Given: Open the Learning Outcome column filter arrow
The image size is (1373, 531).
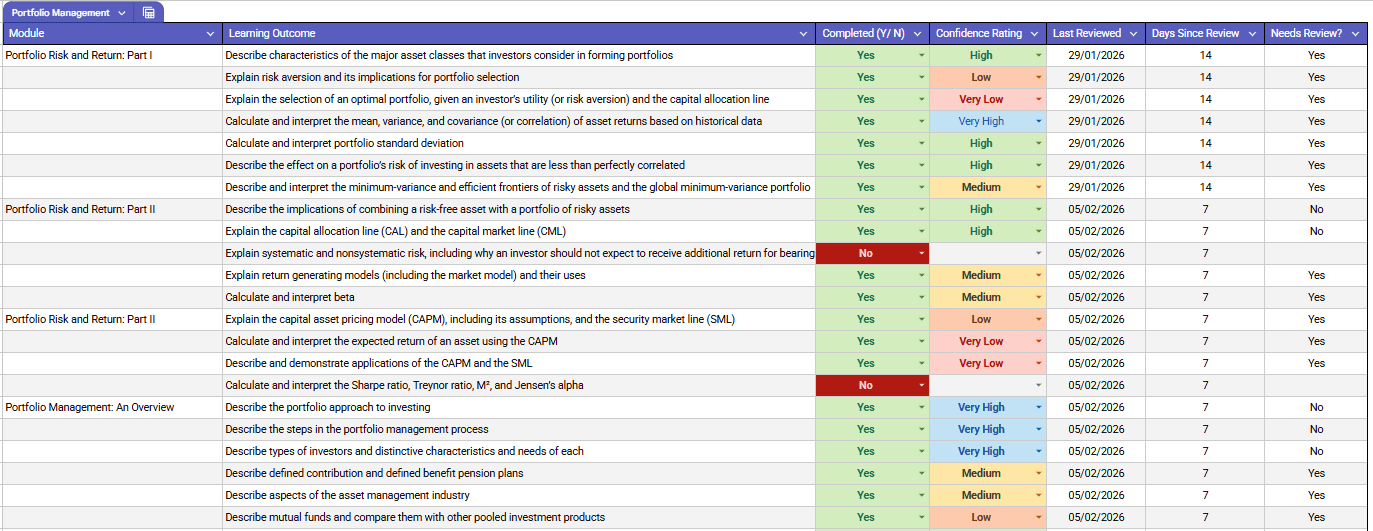Looking at the screenshot, I should click(804, 34).
